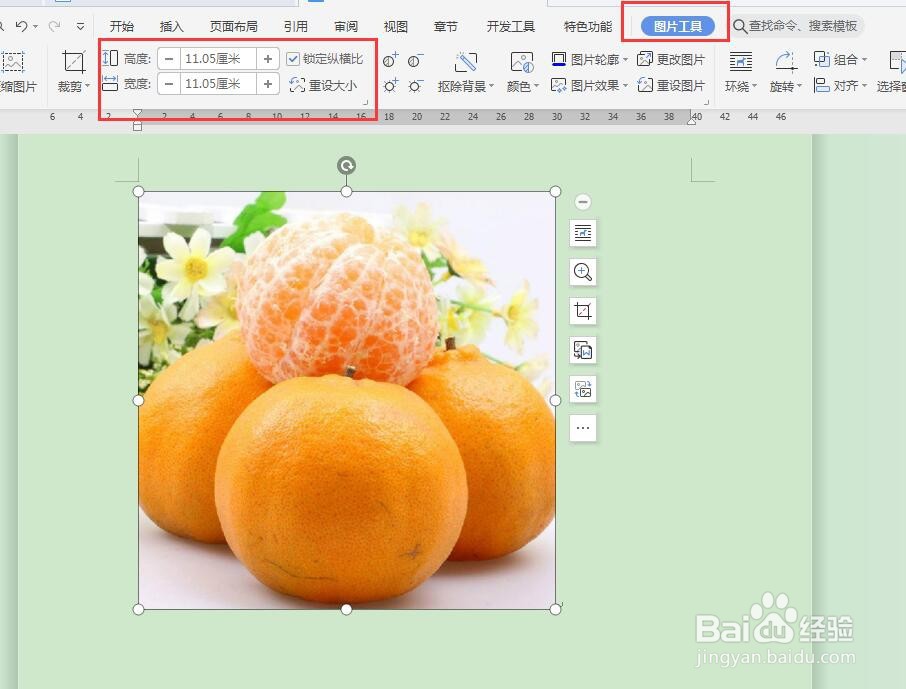
Task: Click the 查找命令 search box
Action: [x=800, y=26]
